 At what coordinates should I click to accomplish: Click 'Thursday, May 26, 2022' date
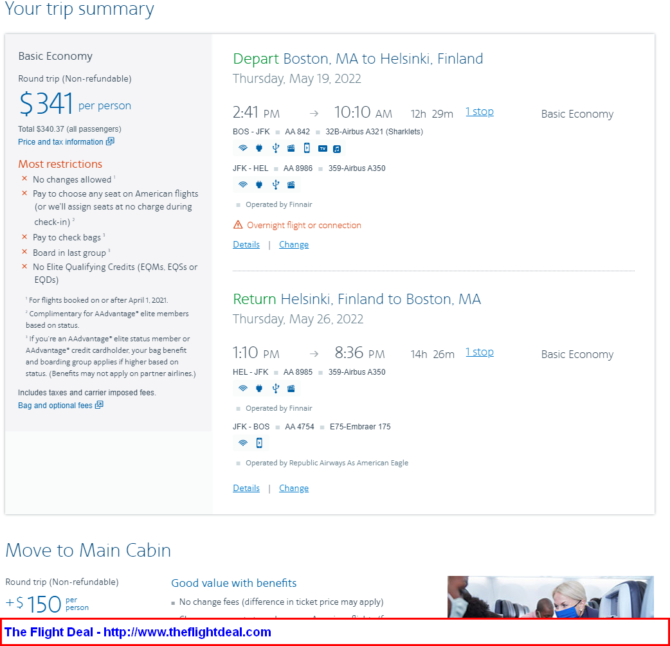(x=298, y=320)
